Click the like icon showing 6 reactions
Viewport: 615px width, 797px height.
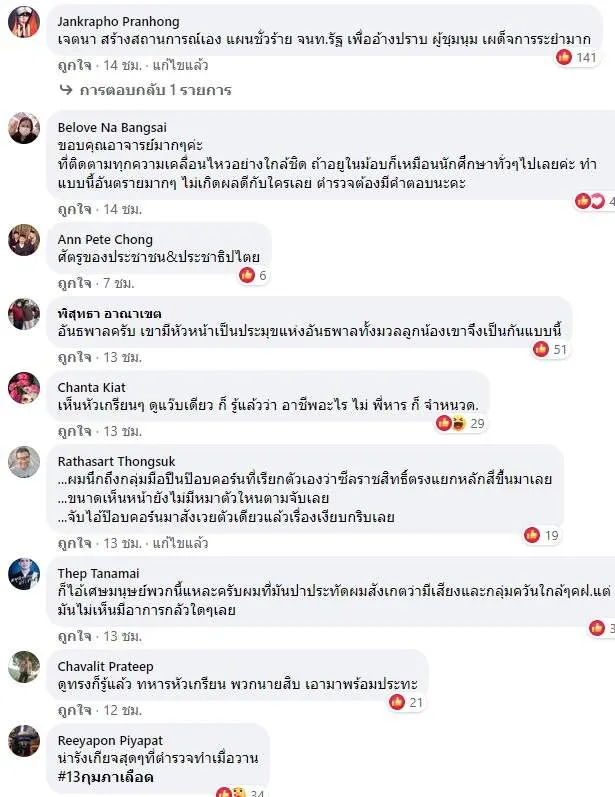[x=247, y=275]
